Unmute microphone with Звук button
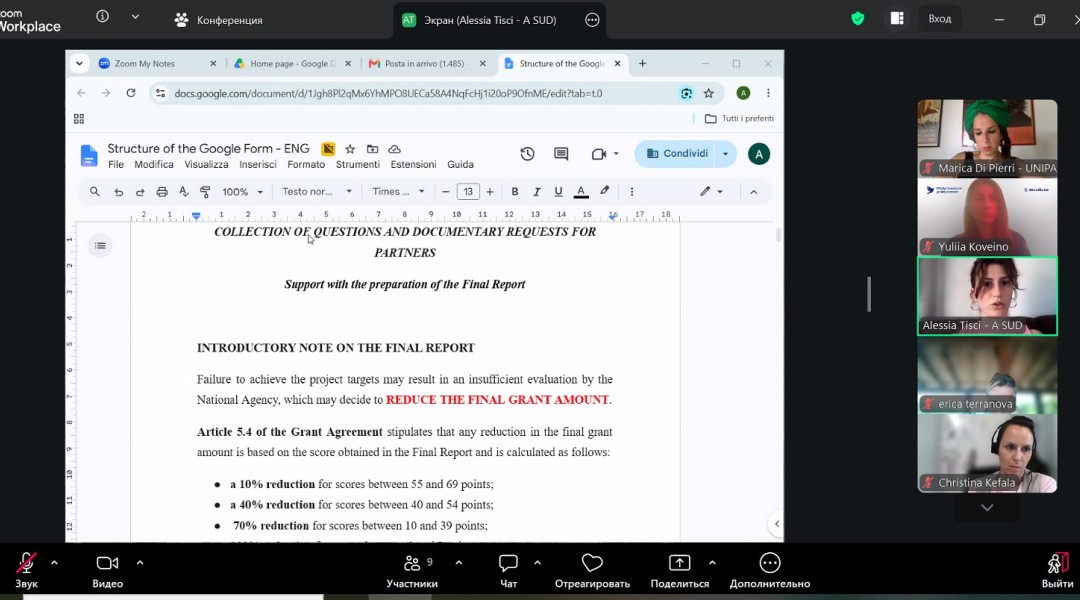 click(26, 571)
